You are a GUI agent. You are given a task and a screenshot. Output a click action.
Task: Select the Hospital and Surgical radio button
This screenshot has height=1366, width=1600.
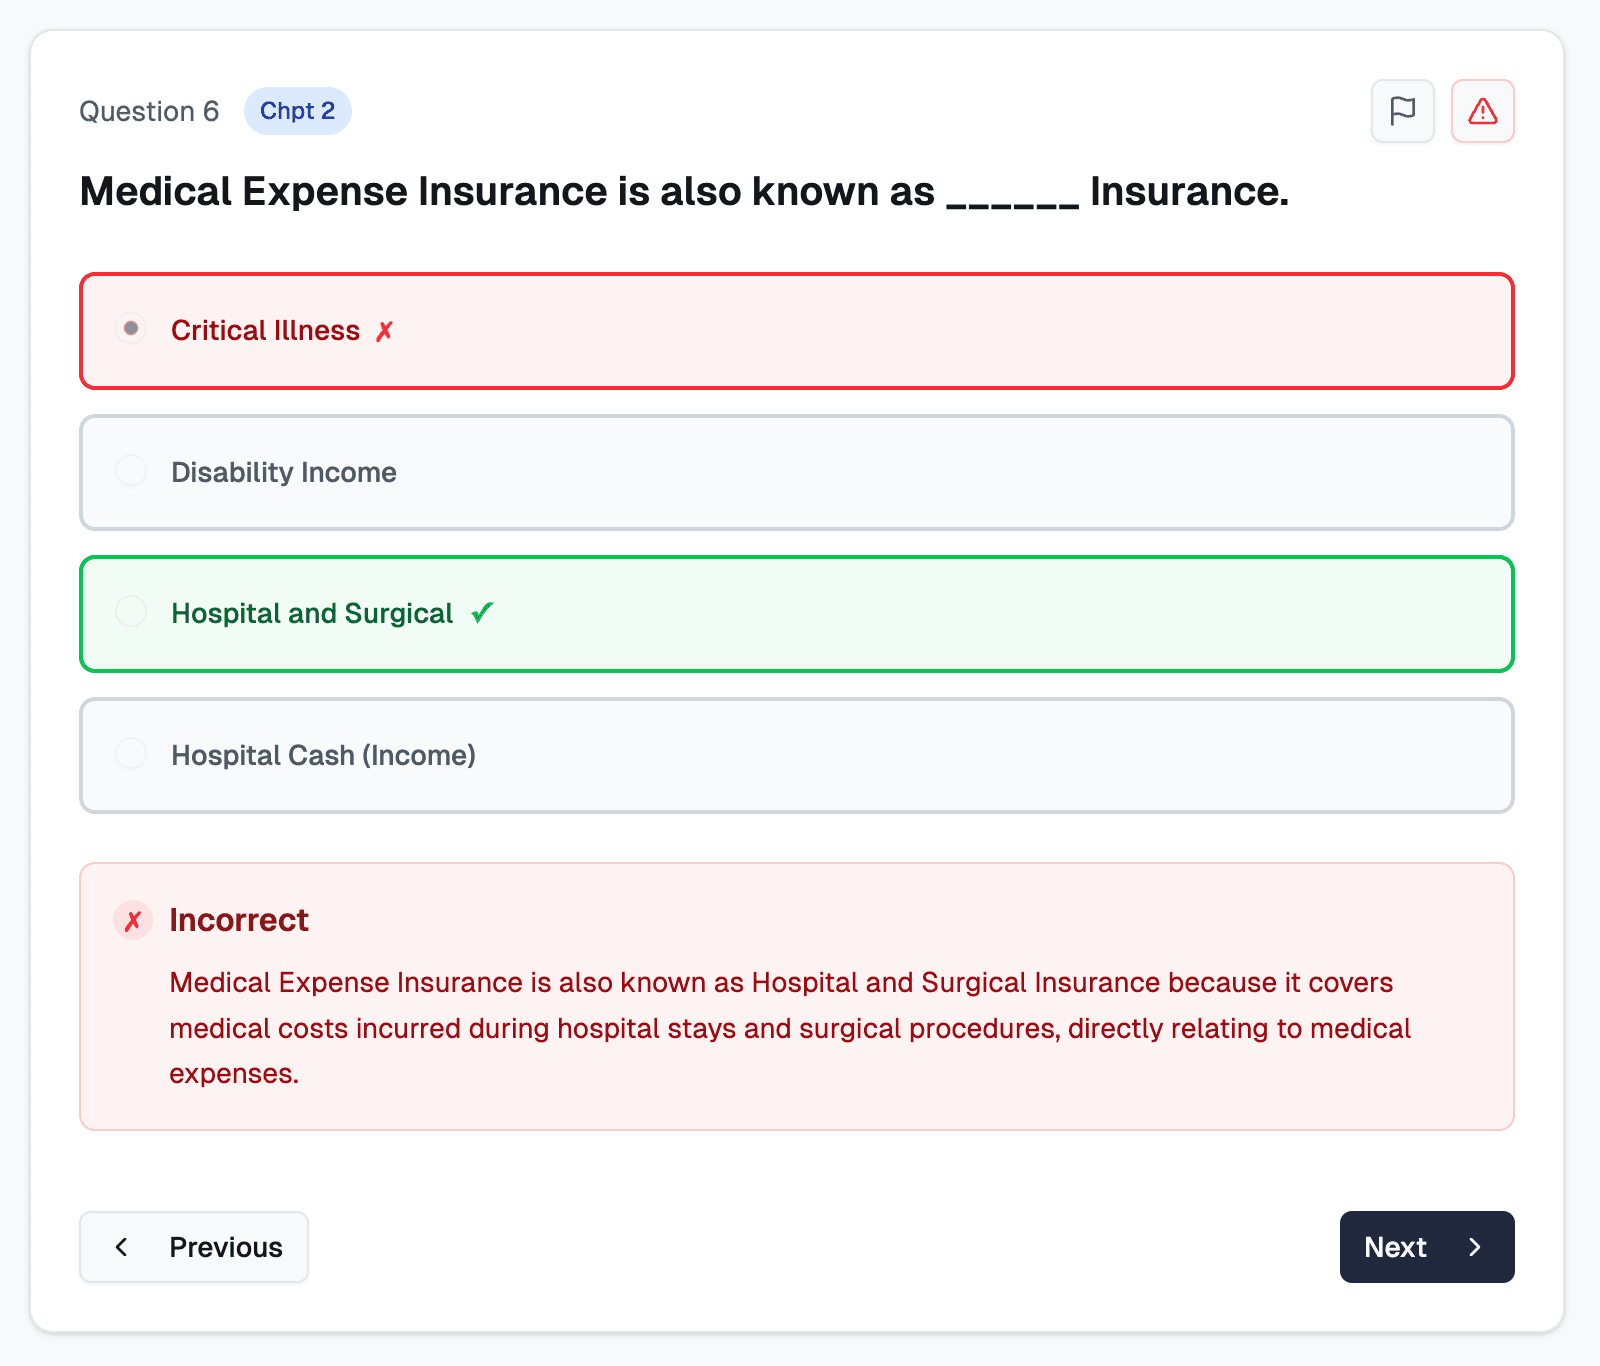[x=130, y=612]
